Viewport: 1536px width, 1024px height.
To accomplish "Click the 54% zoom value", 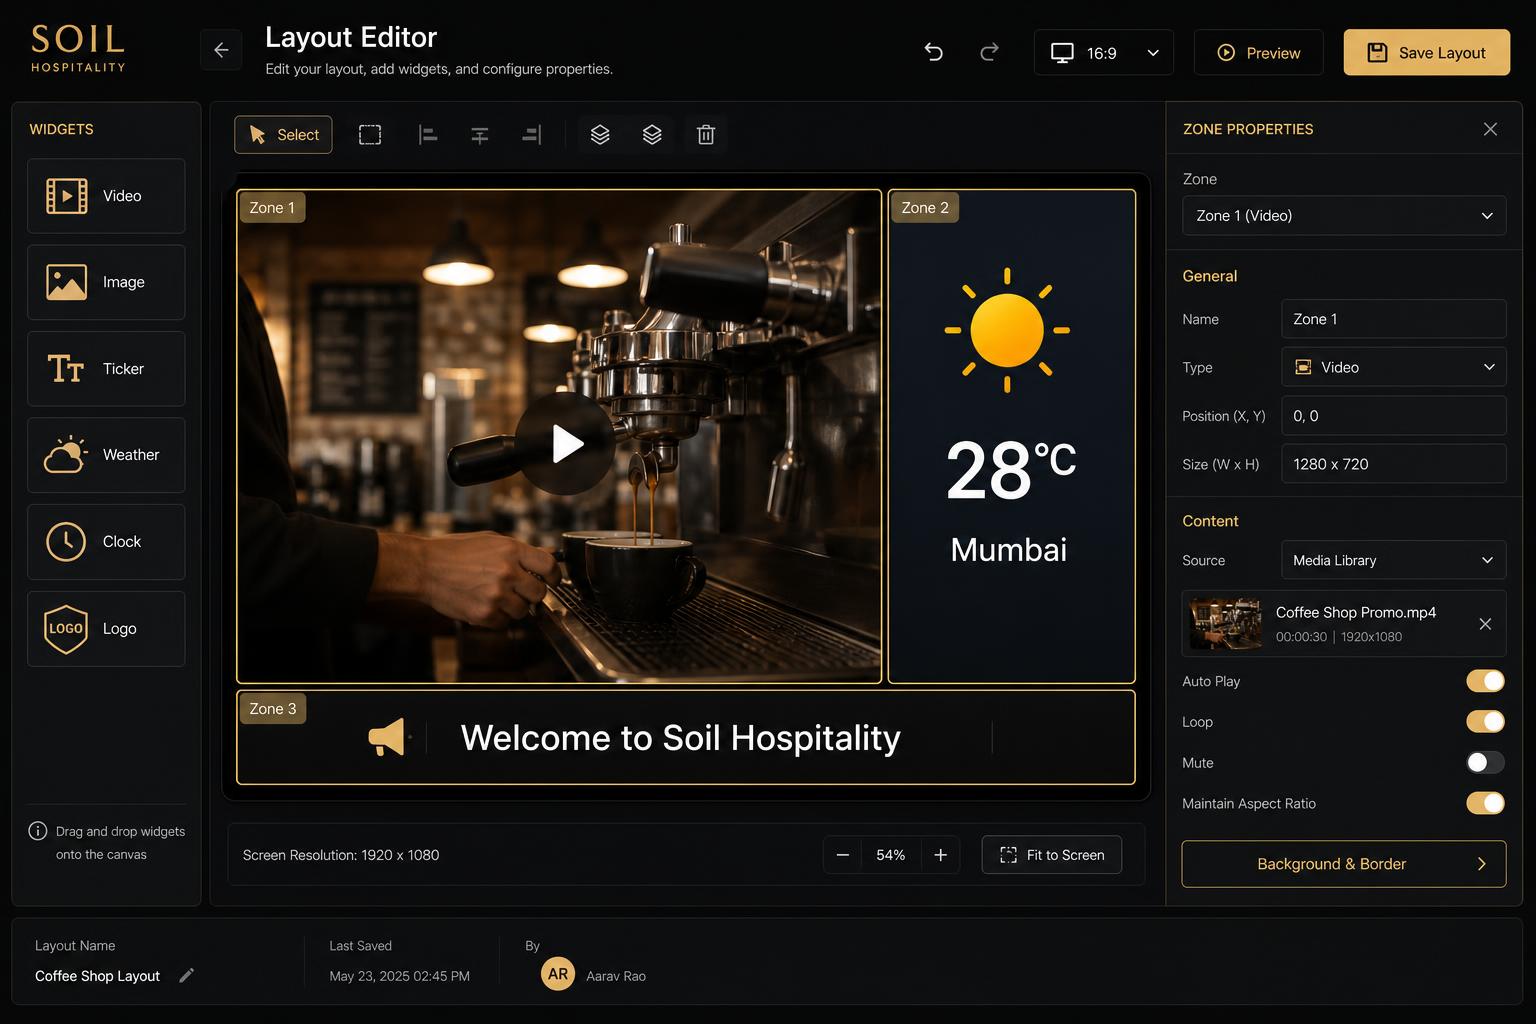I will pyautogui.click(x=890, y=855).
